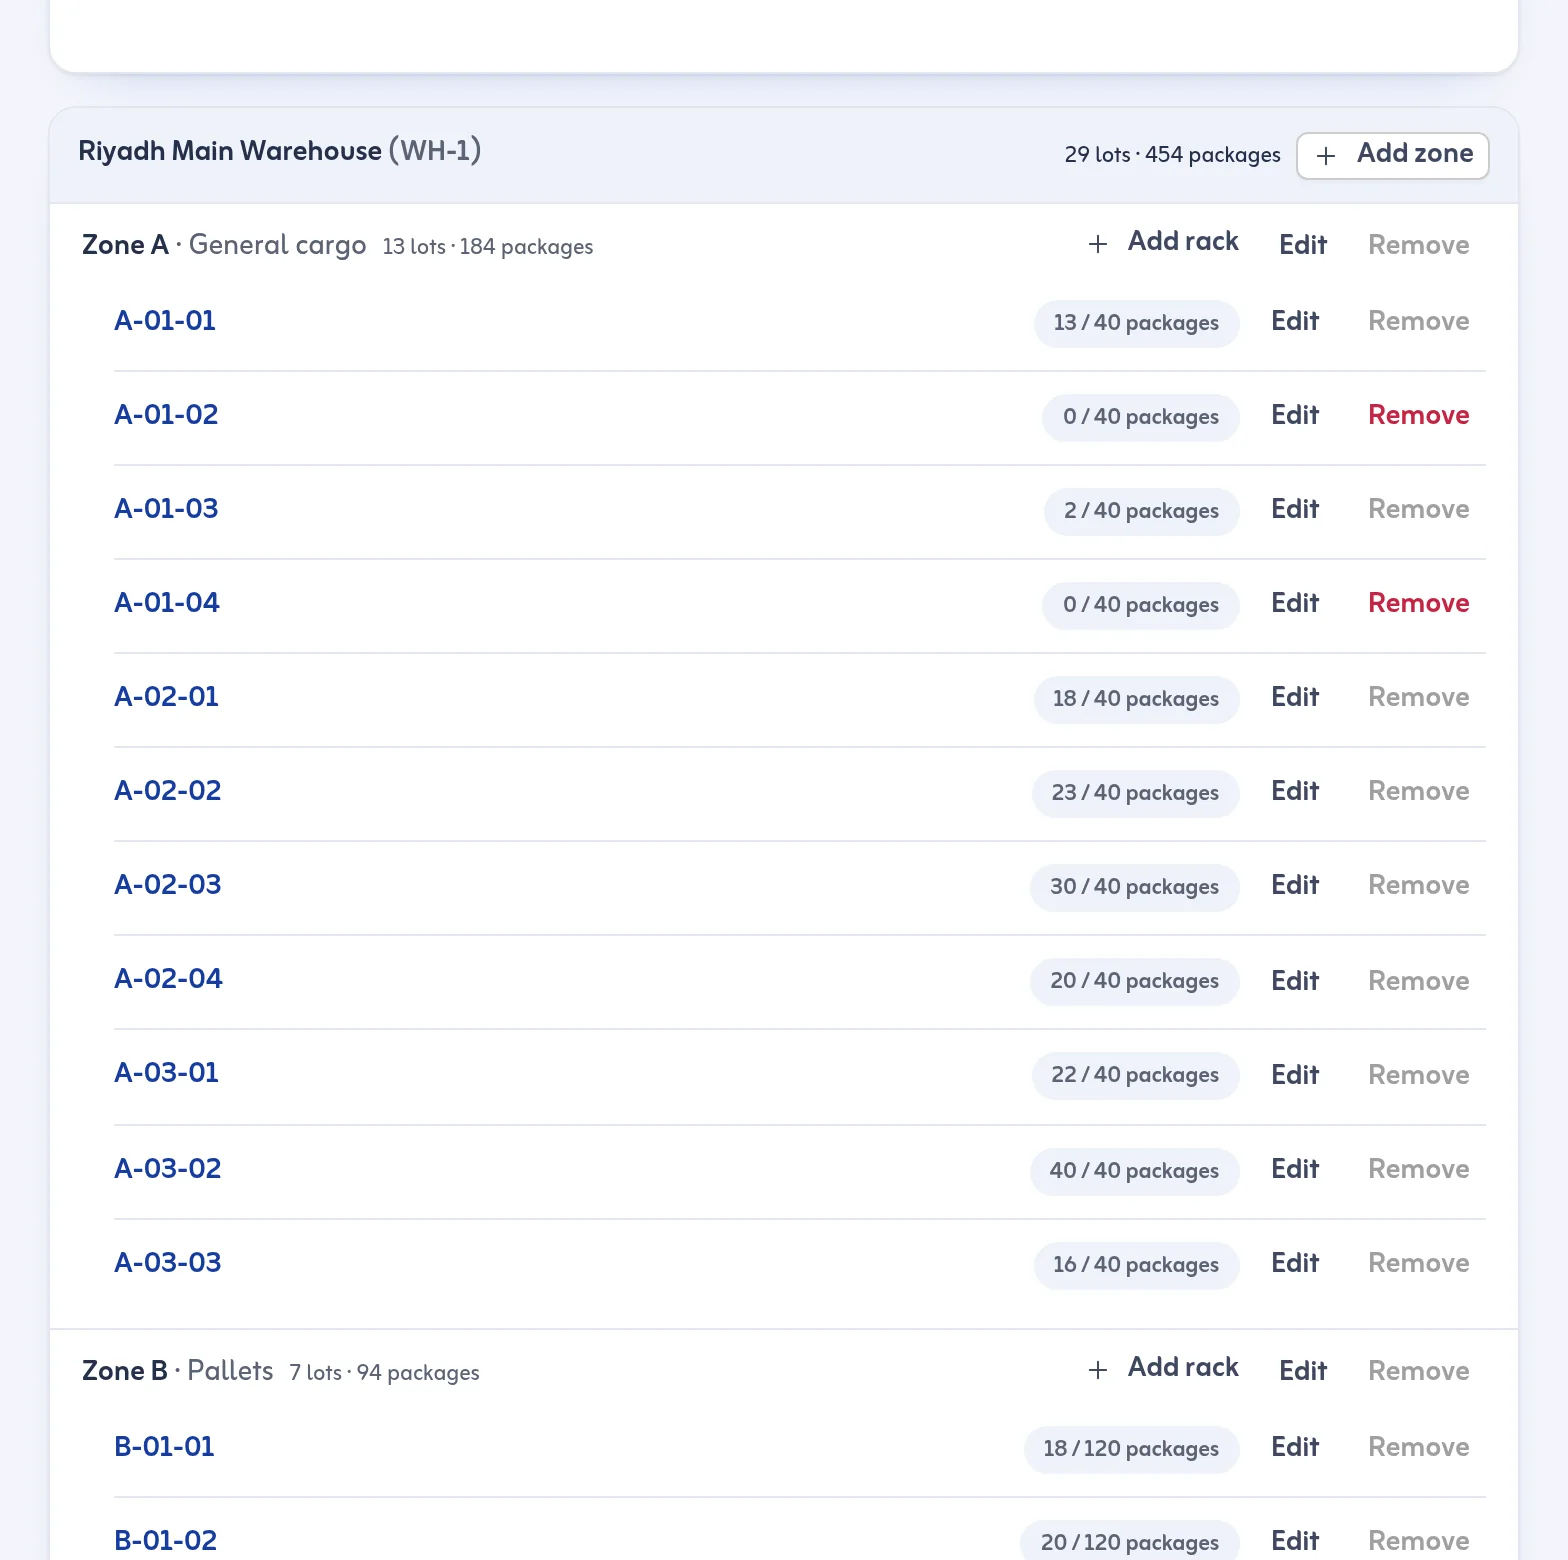Screen dimensions: 1568x1560
Task: Edit rack A-02-03
Action: pyautogui.click(x=1295, y=885)
